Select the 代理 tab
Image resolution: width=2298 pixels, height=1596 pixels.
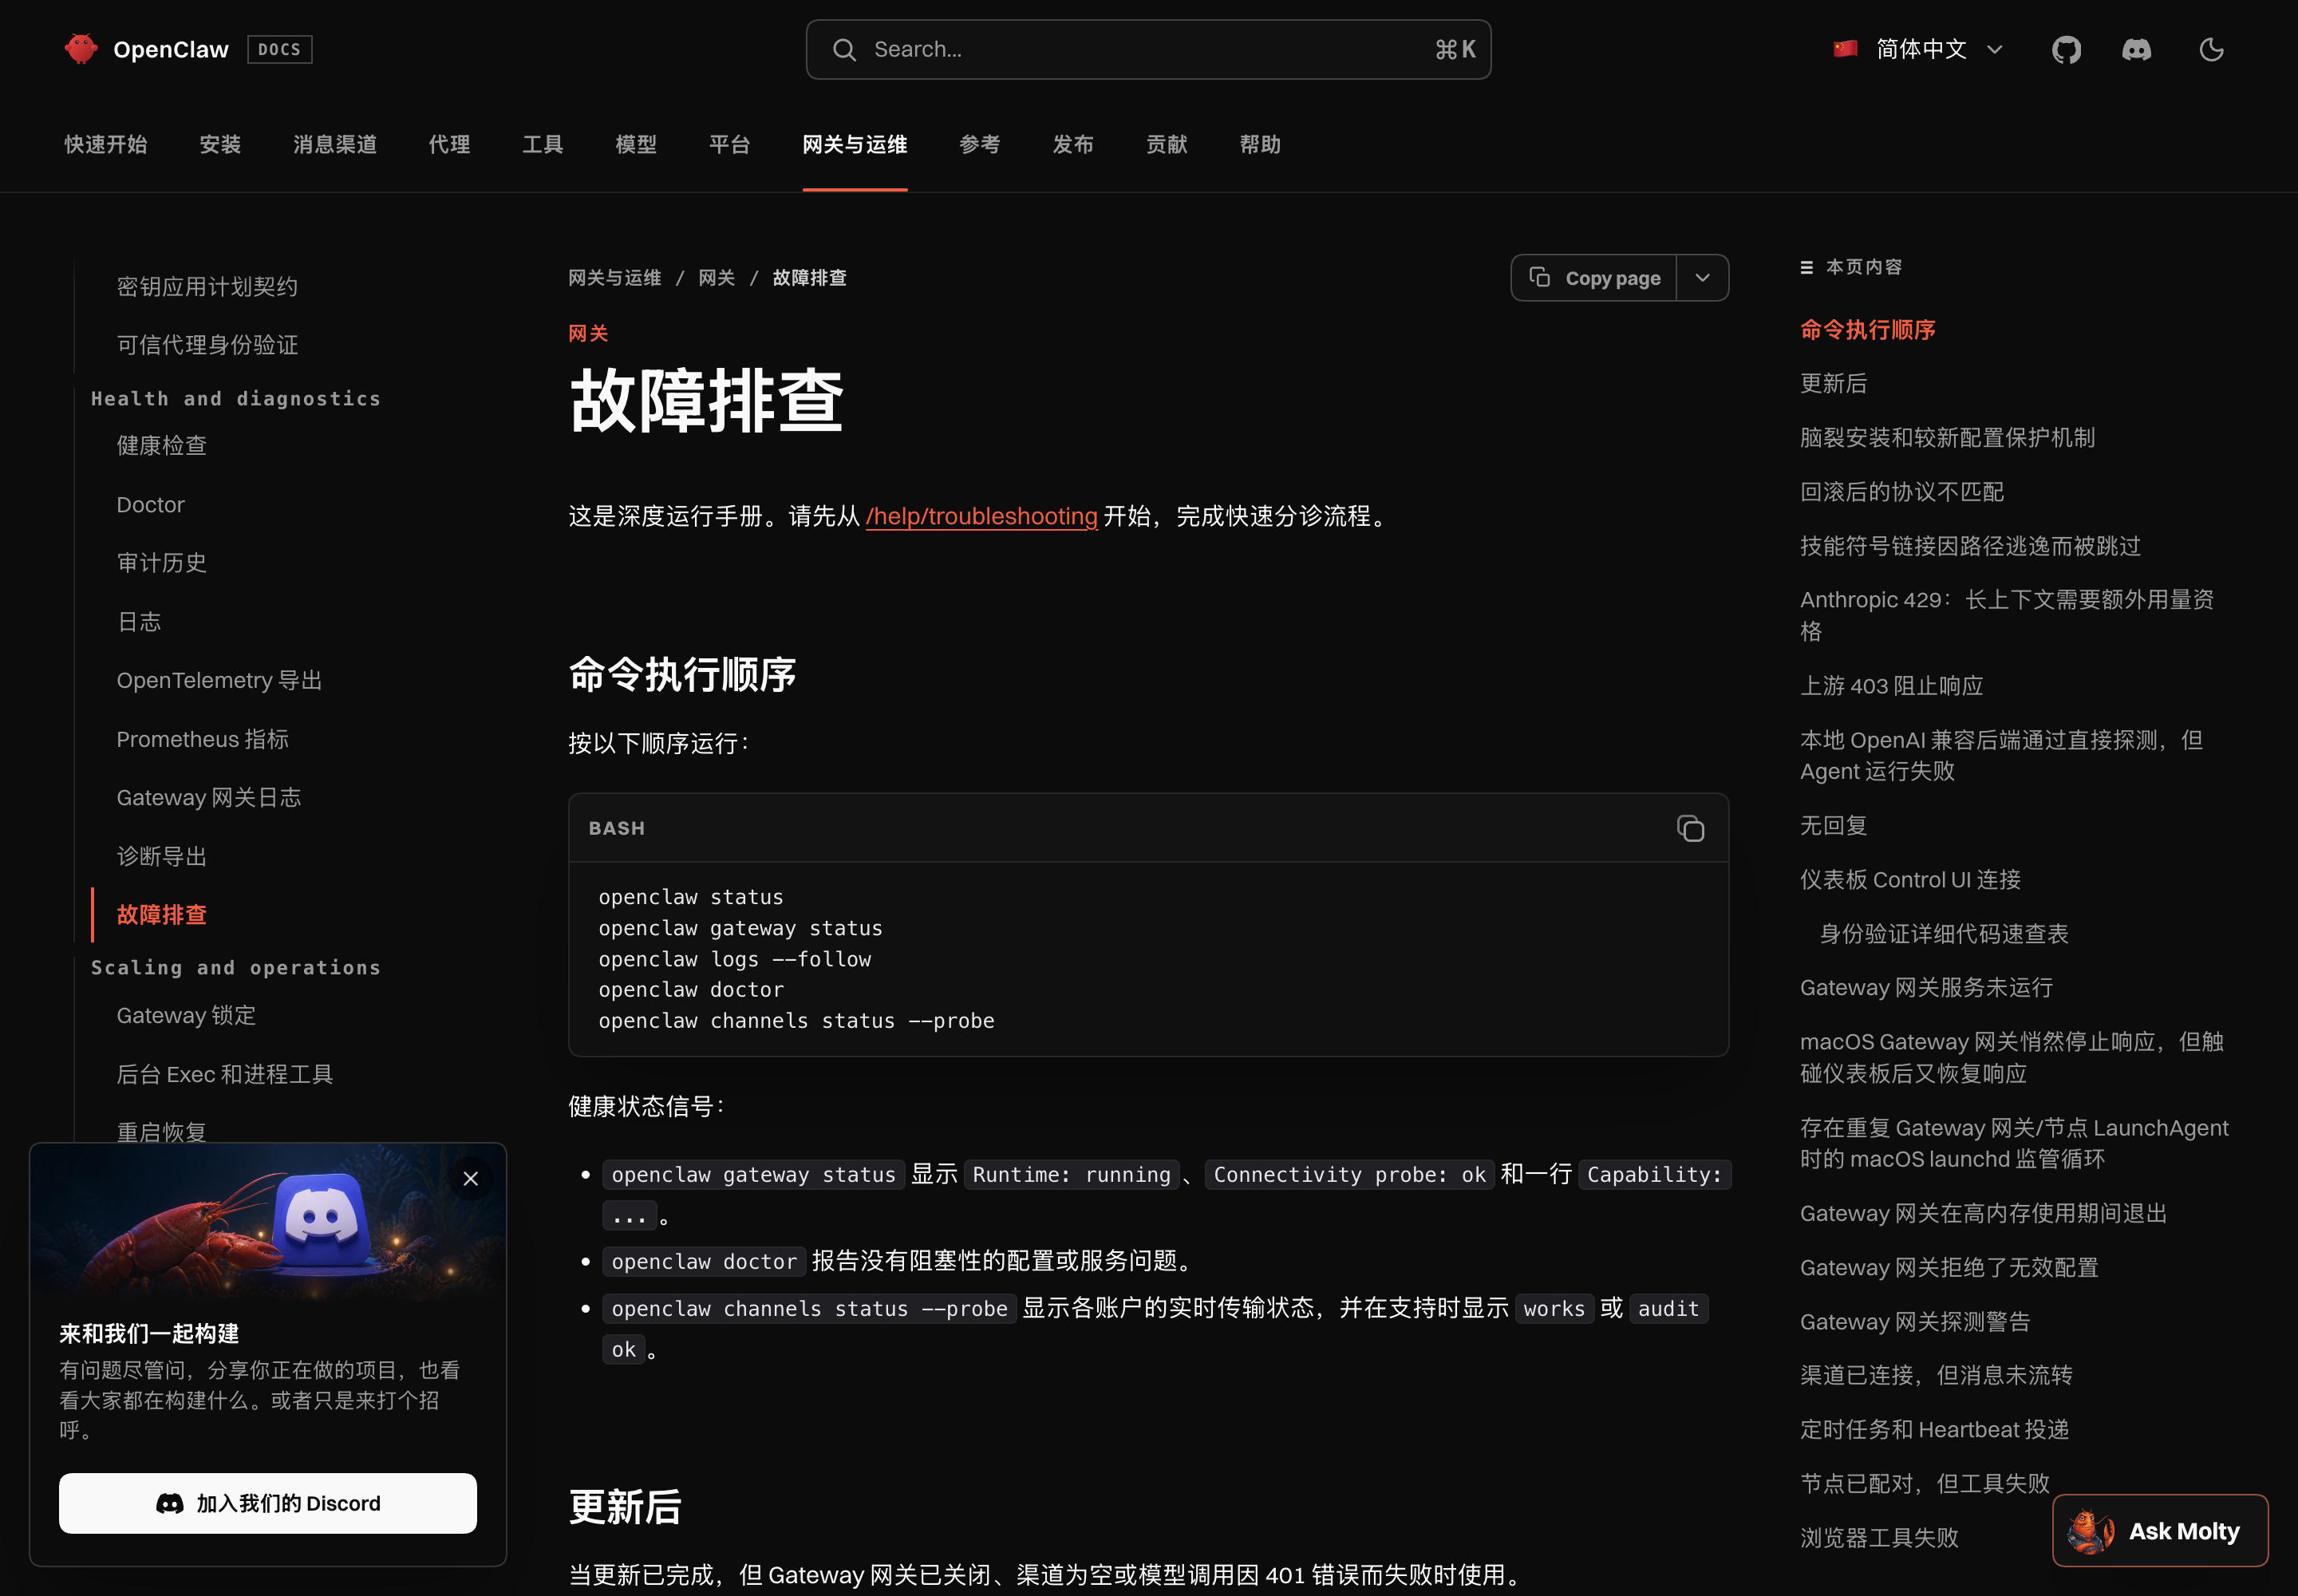[449, 145]
